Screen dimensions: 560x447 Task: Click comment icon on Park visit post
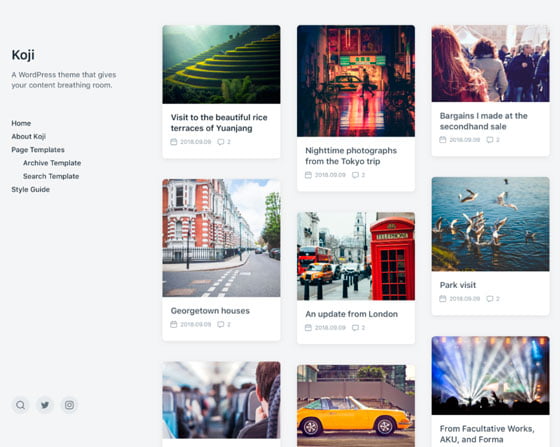click(490, 298)
